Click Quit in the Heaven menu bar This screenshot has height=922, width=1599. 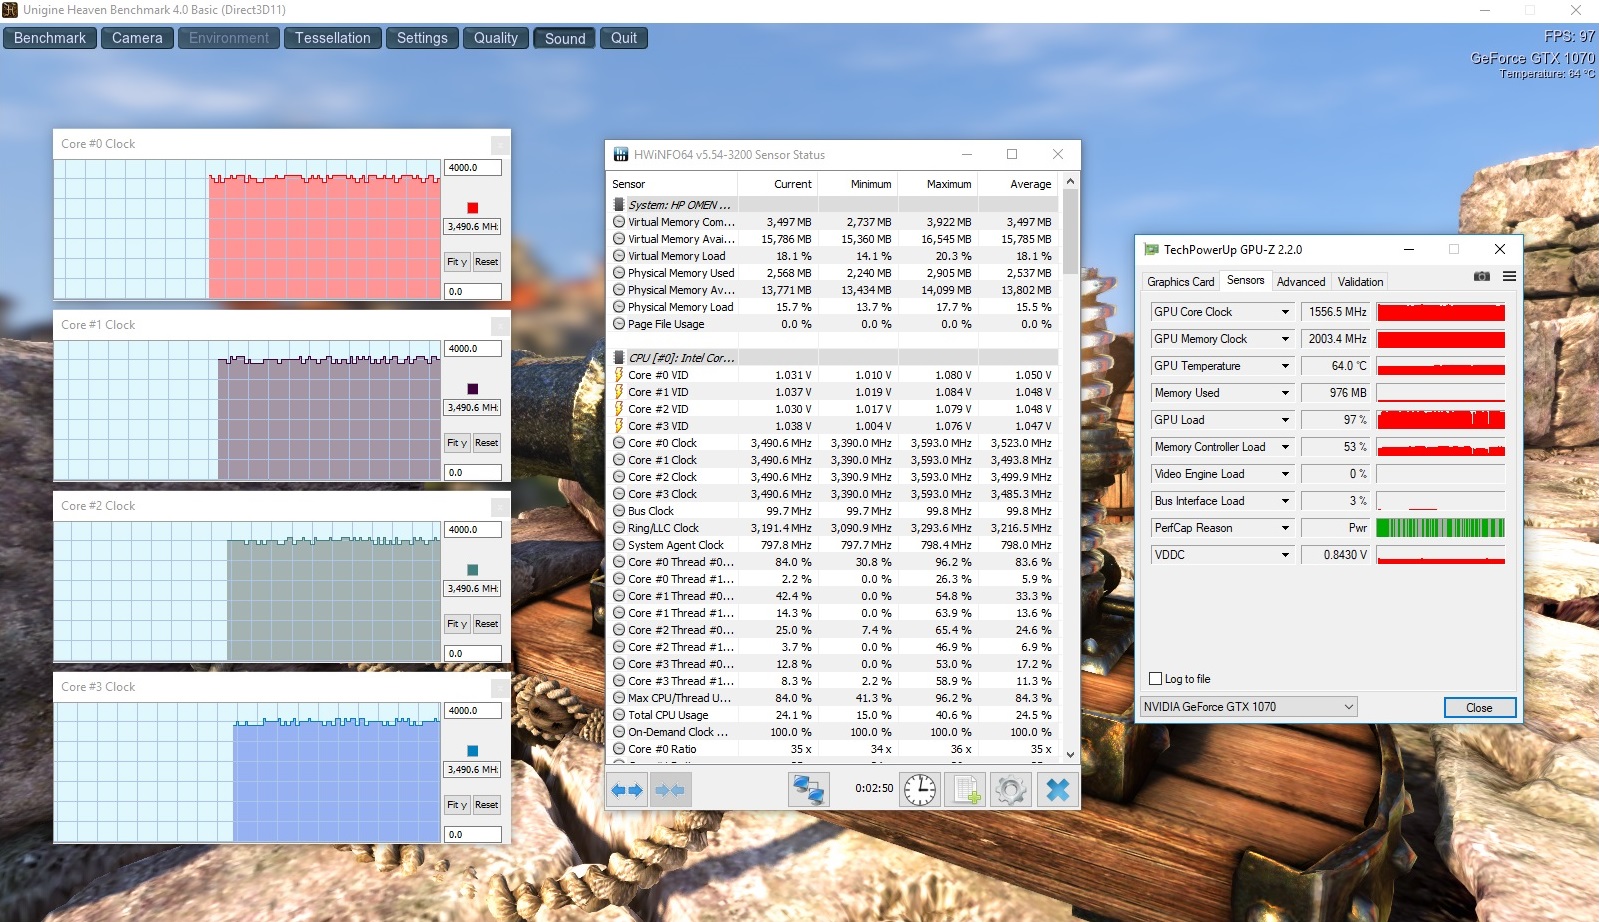pos(624,38)
